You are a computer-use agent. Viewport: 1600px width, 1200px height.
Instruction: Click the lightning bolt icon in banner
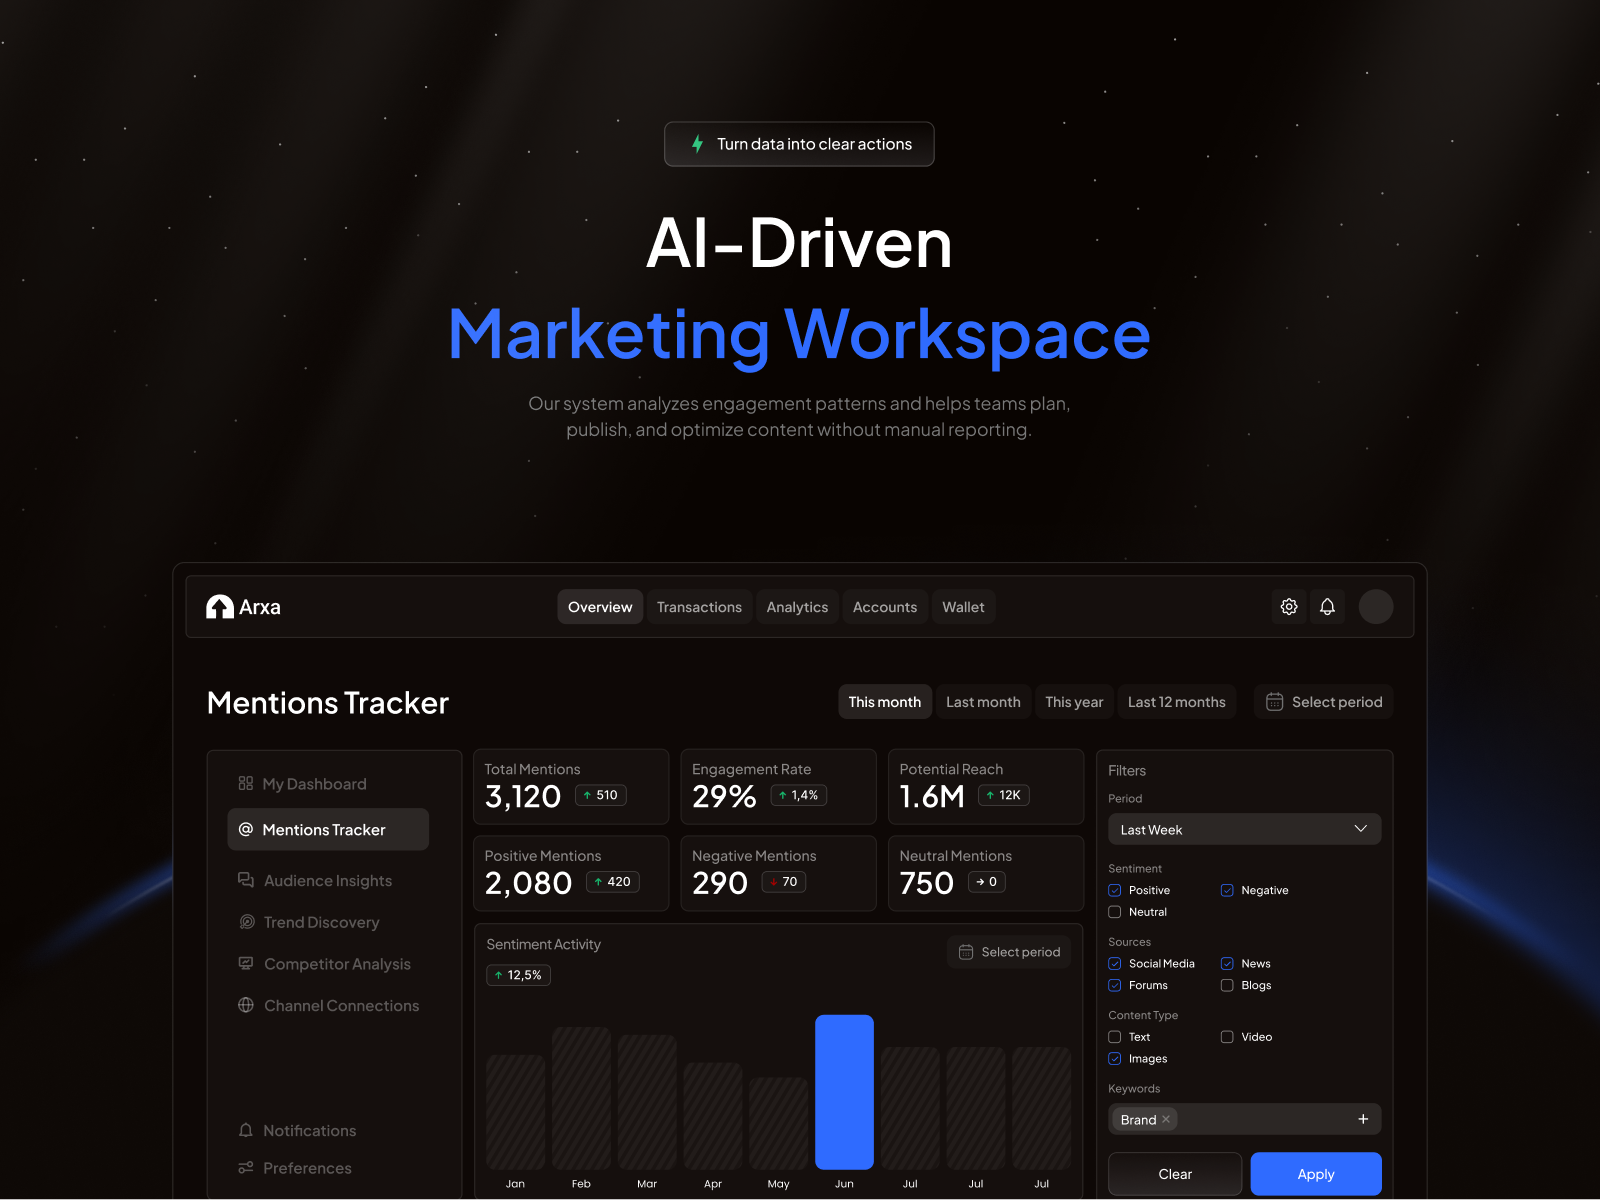click(x=698, y=144)
